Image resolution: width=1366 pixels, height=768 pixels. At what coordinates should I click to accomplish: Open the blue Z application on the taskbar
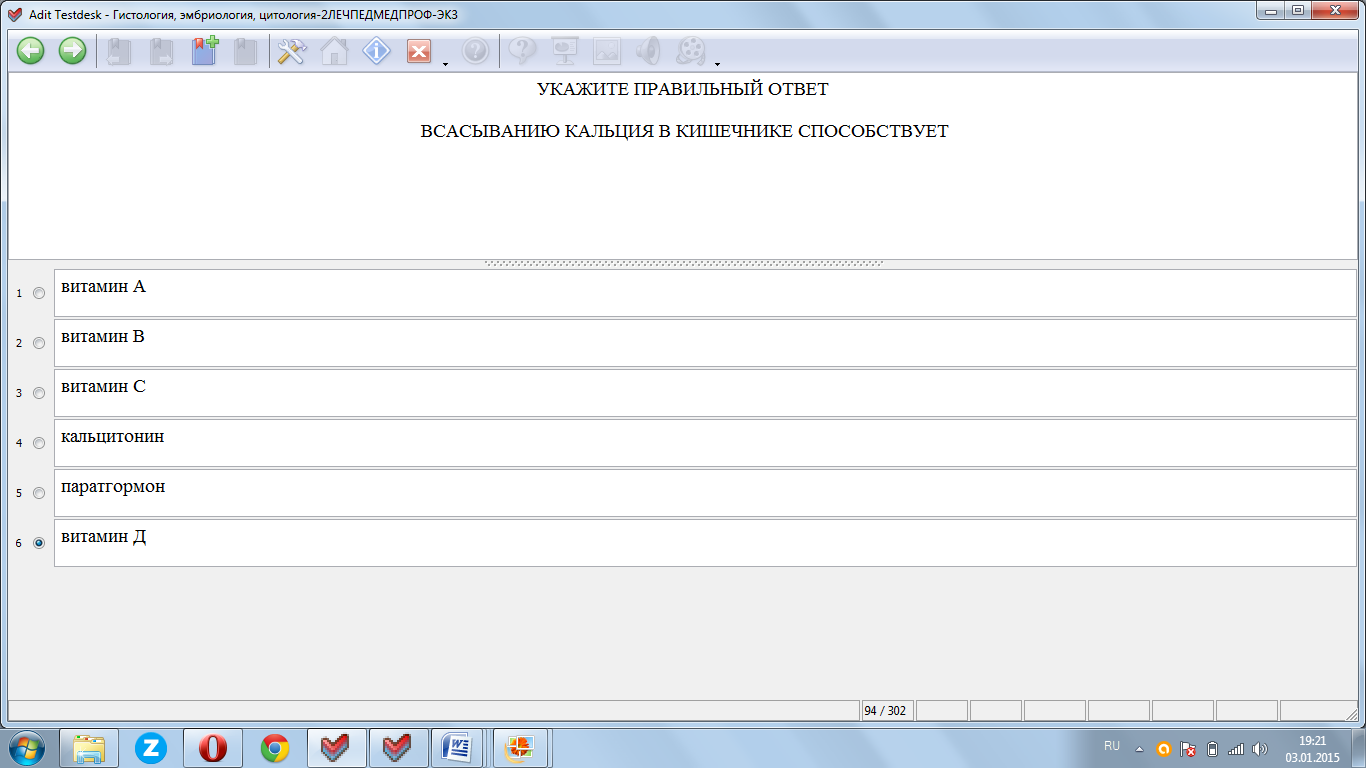151,748
